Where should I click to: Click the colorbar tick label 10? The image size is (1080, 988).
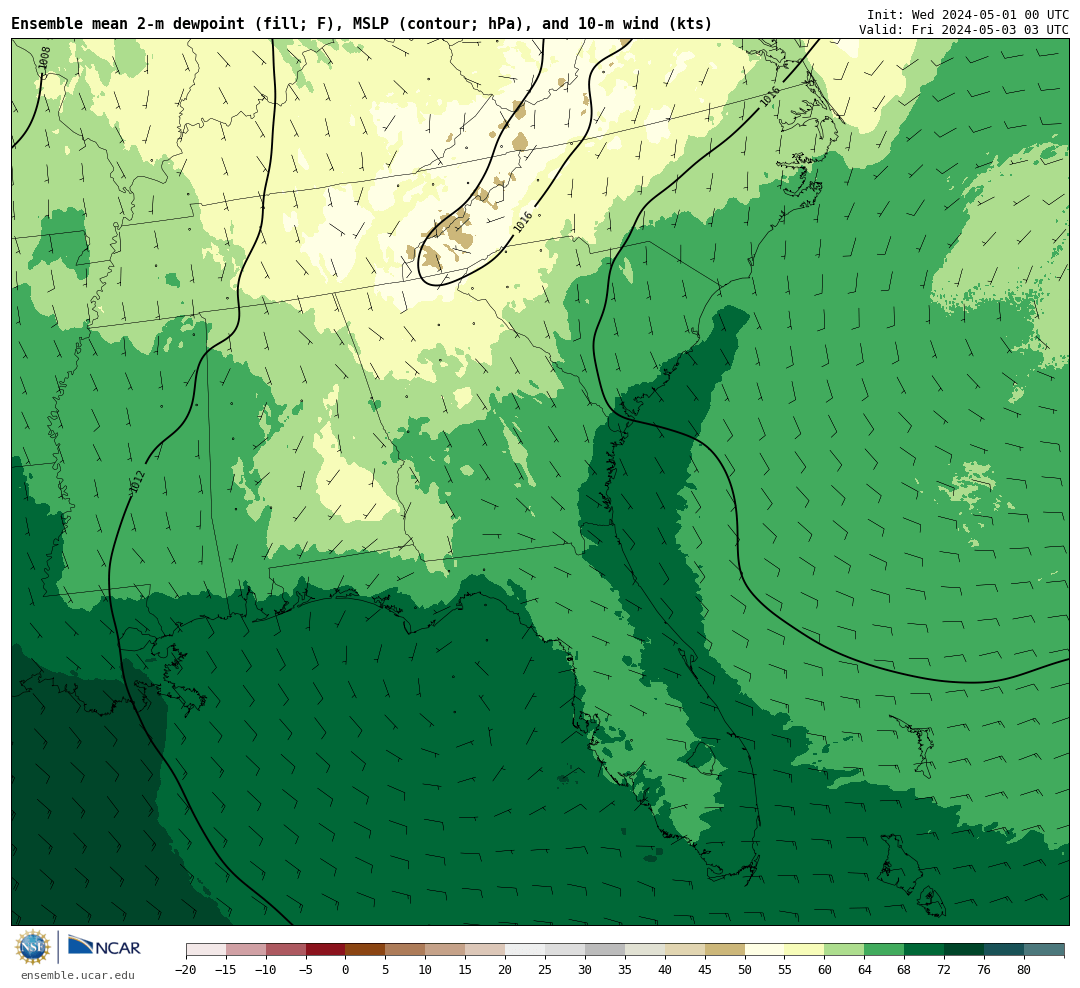(426, 970)
